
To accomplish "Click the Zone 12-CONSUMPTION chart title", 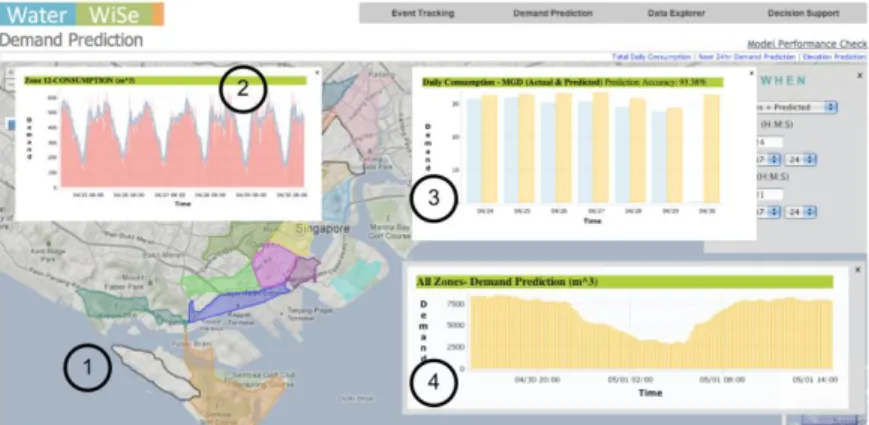I will [80, 80].
